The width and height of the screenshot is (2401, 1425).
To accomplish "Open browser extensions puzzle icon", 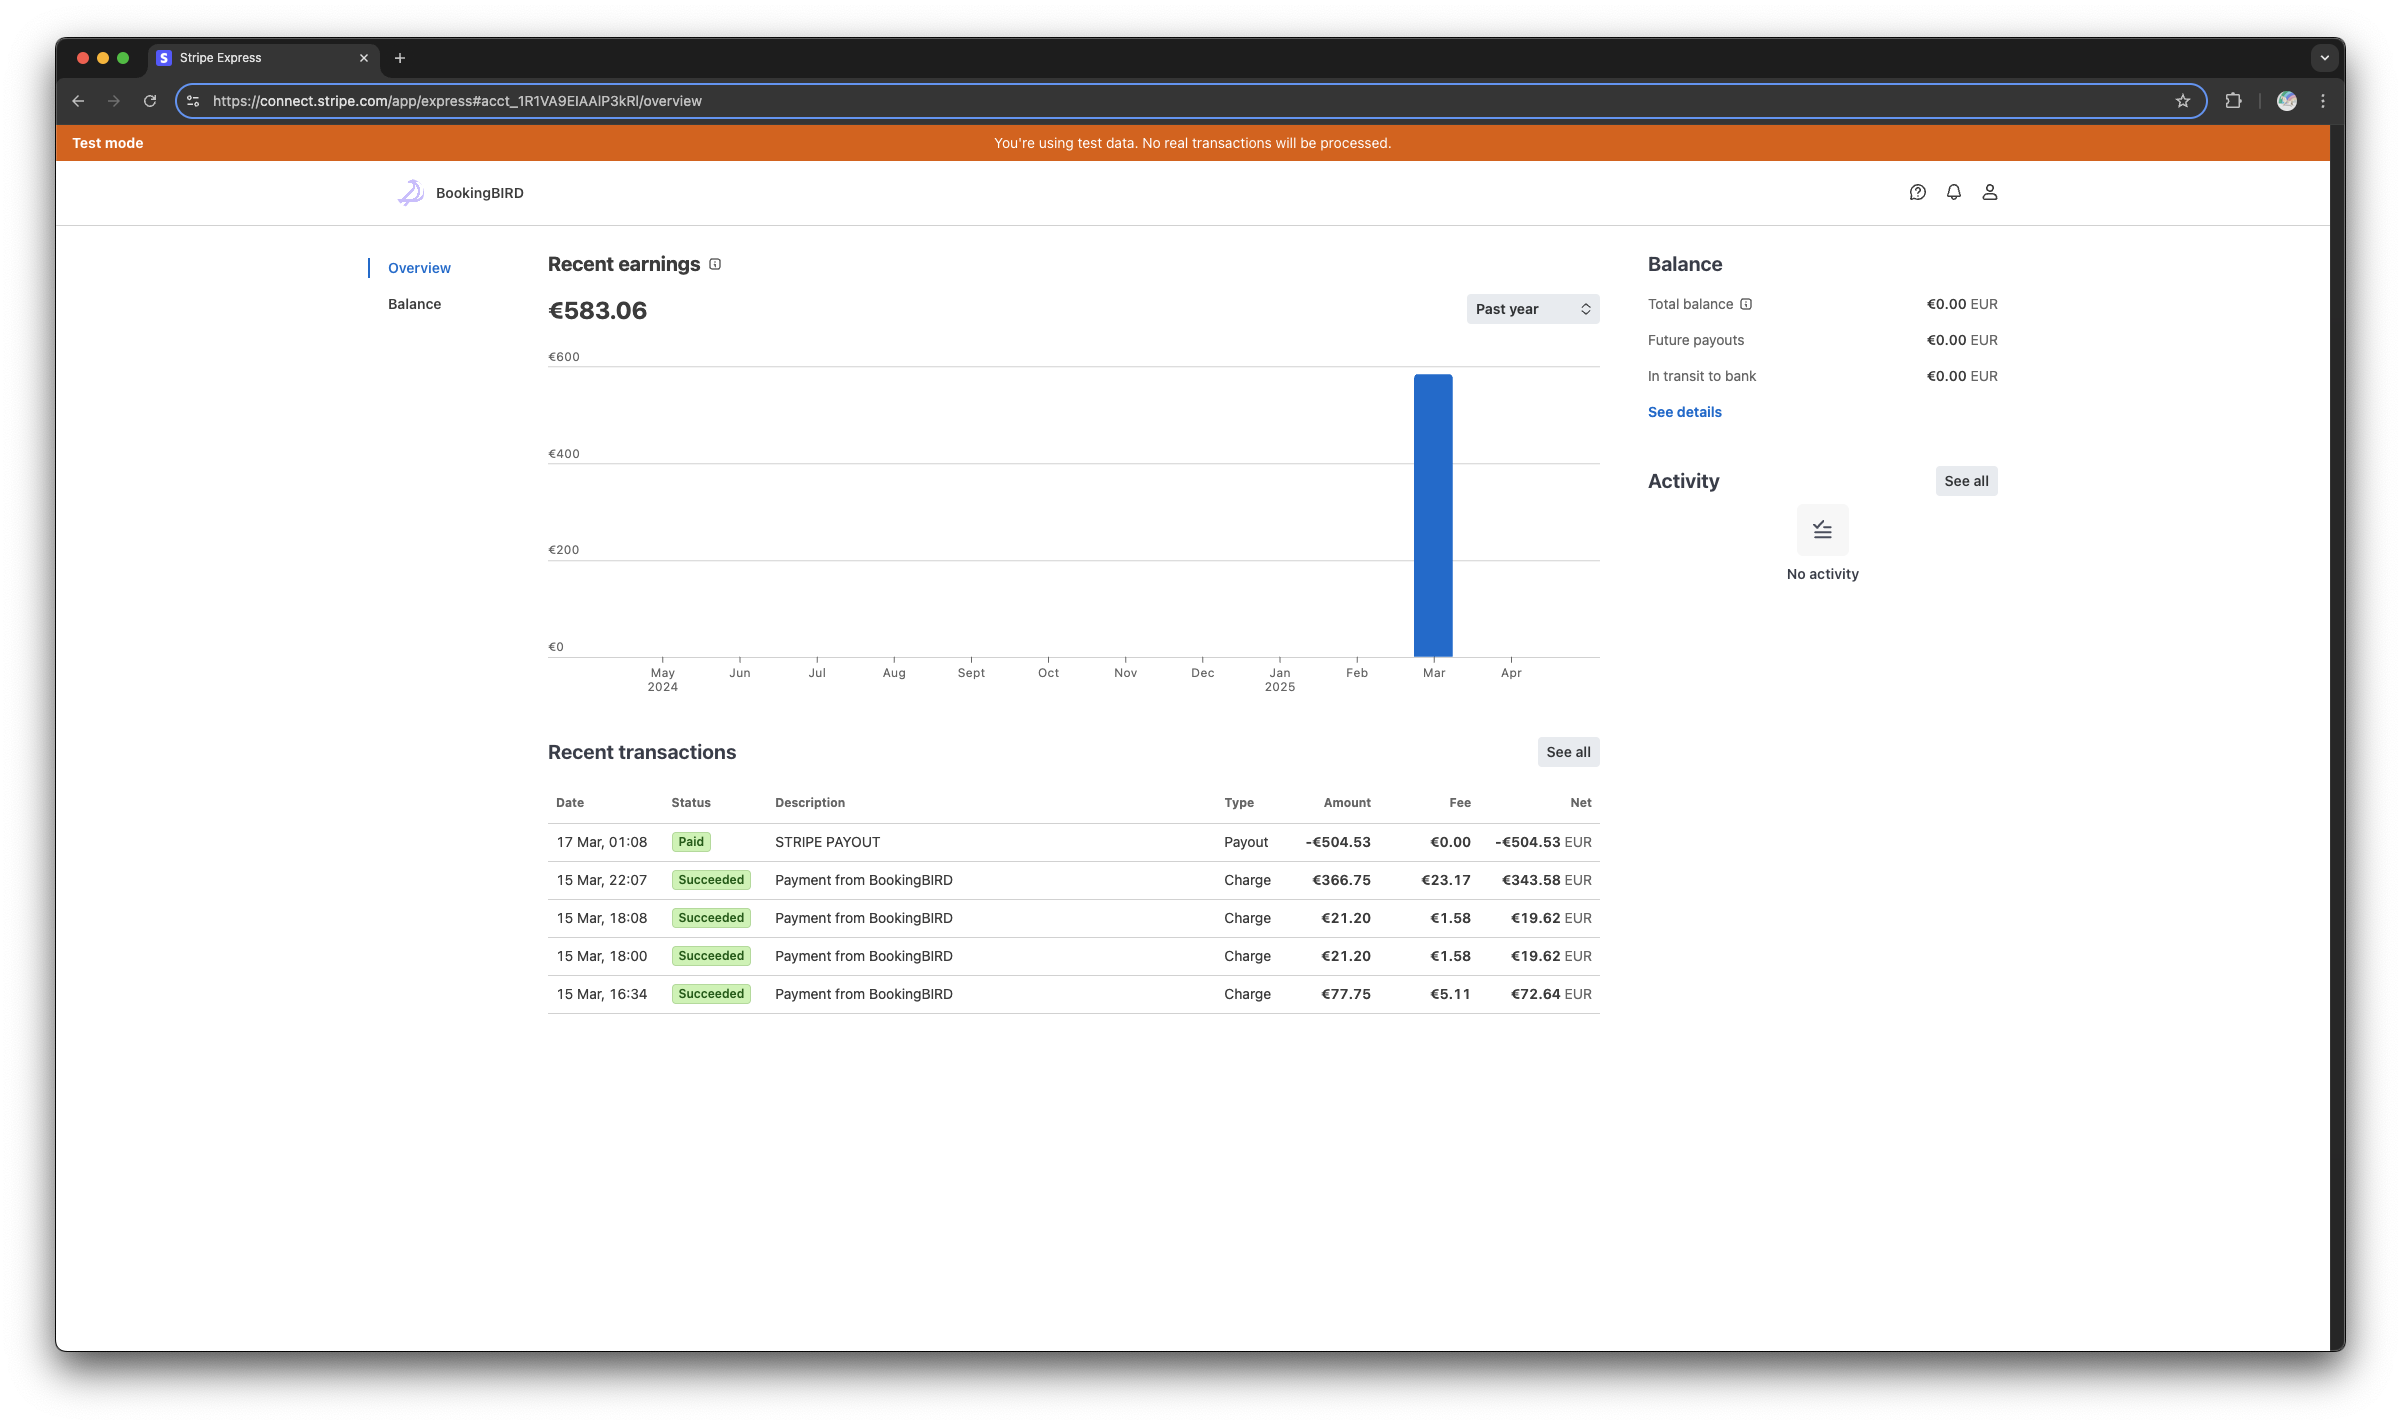I will pos(2233,101).
